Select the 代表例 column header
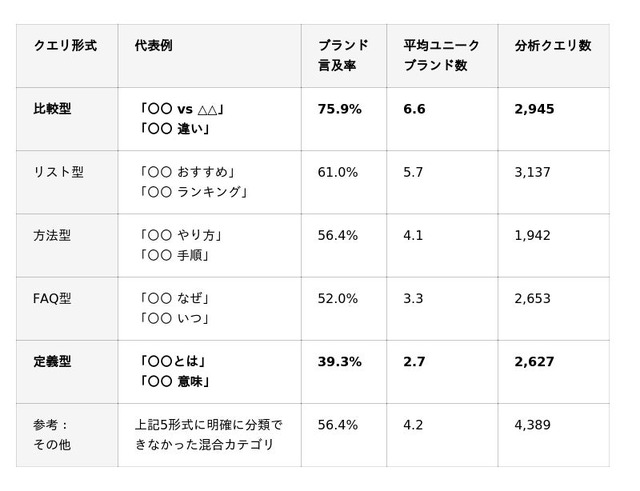640x491 pixels. point(153,45)
